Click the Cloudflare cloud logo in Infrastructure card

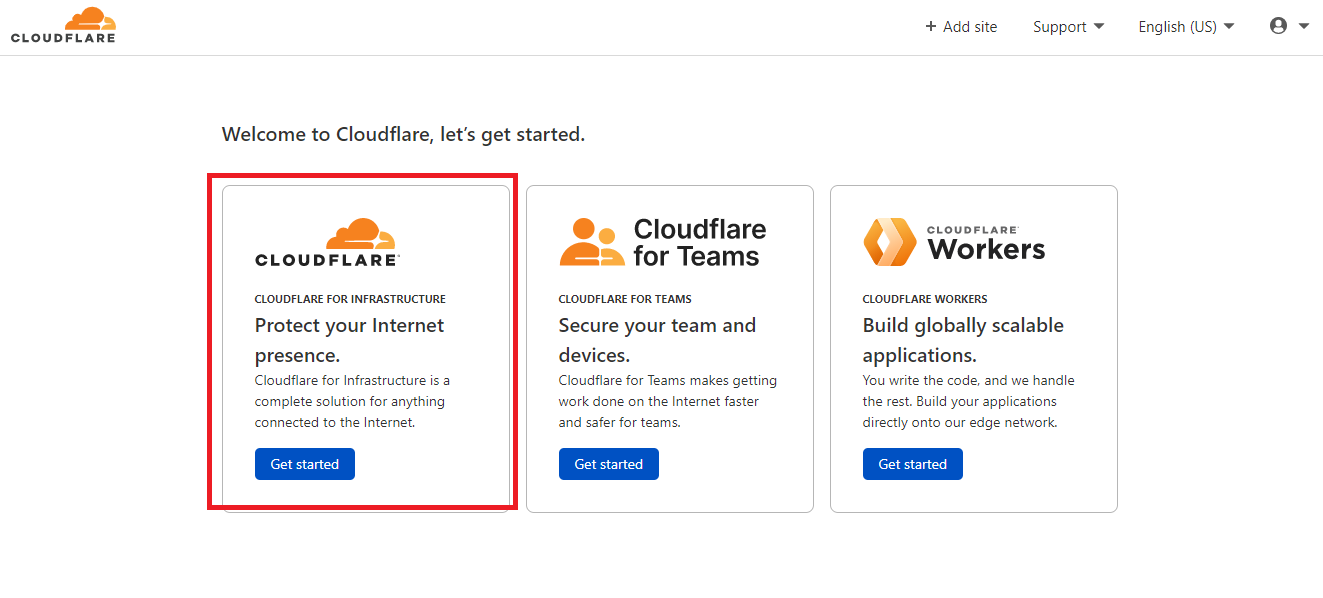coord(328,243)
